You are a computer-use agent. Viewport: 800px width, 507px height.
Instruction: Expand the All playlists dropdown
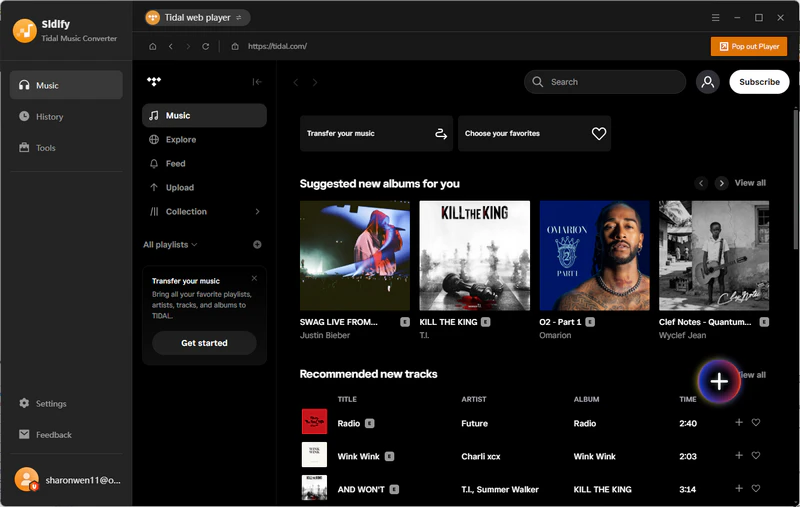point(170,245)
